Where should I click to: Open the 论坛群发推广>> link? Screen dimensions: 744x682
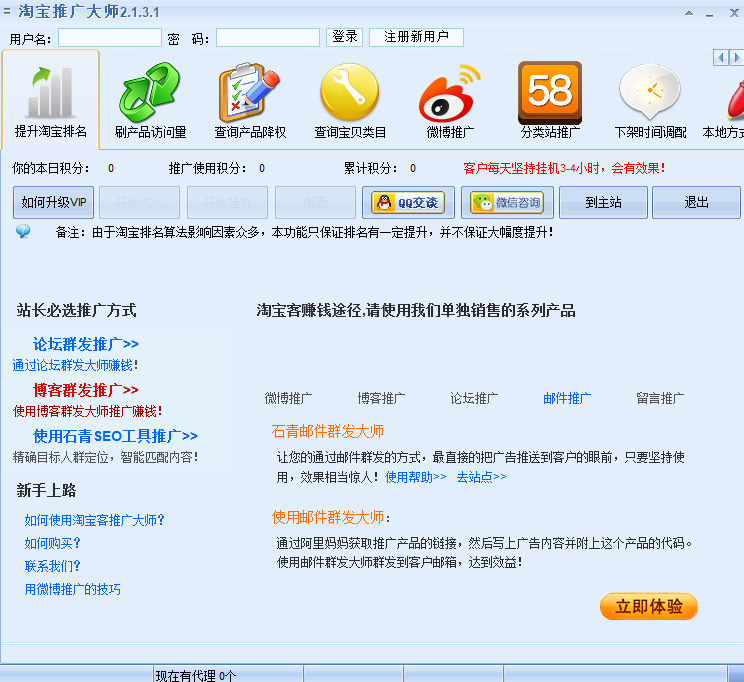(86, 344)
